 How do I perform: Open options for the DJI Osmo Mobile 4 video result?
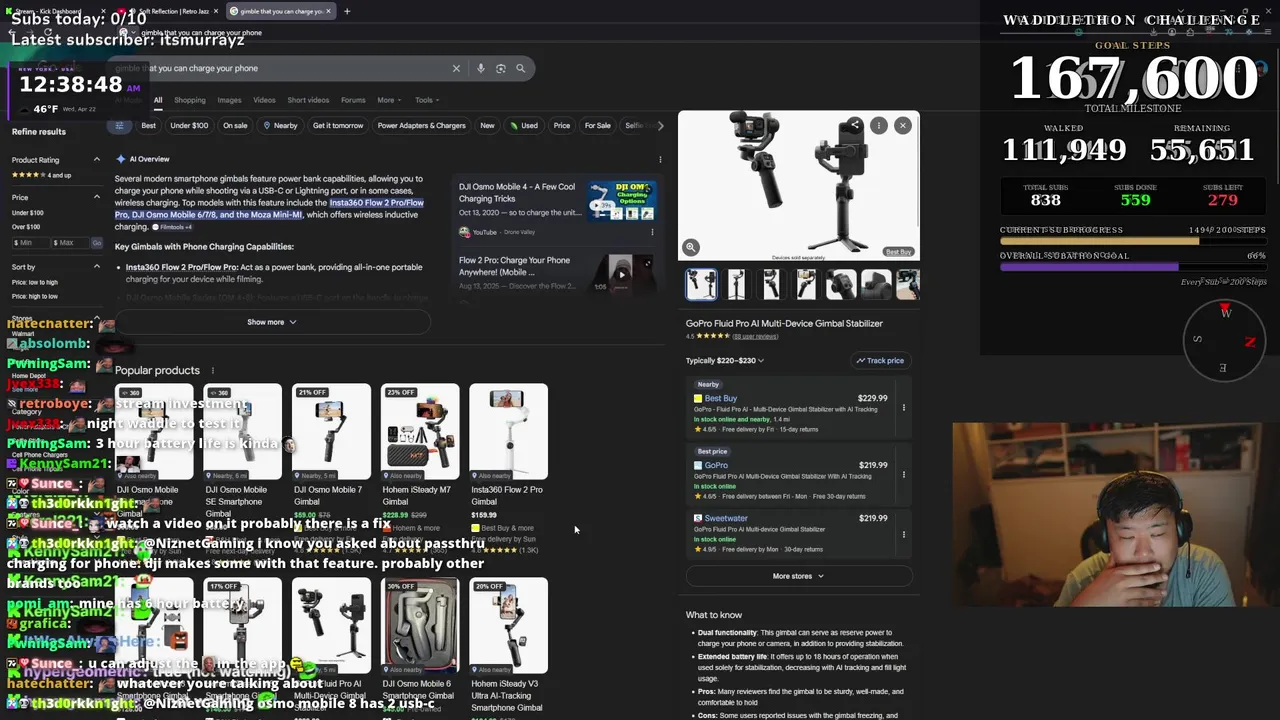652,232
